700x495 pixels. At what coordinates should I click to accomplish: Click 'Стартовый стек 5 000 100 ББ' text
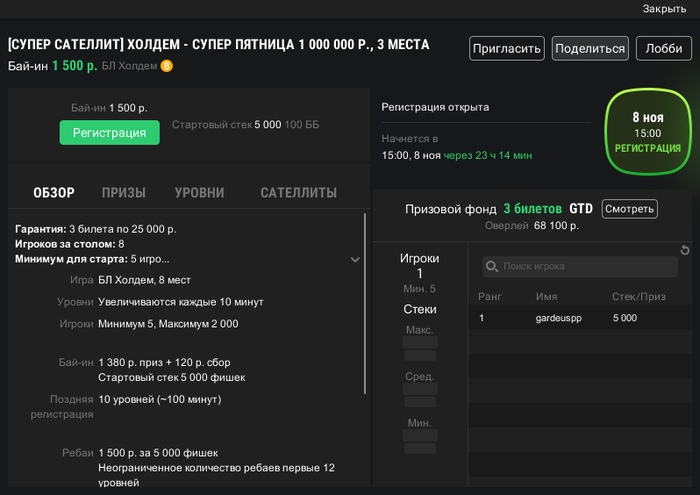click(x=246, y=125)
